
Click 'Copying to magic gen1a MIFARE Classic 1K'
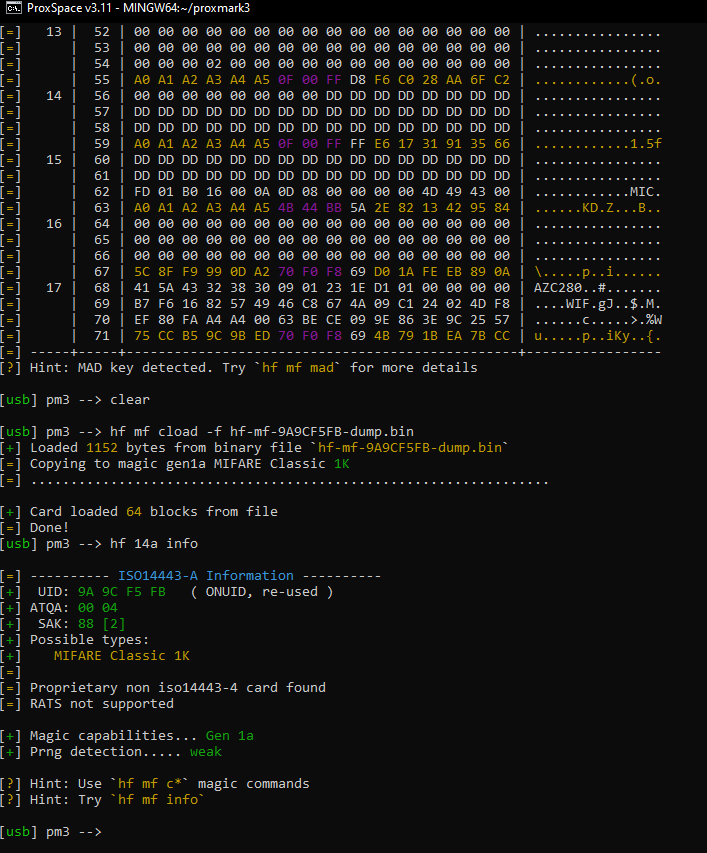click(190, 464)
